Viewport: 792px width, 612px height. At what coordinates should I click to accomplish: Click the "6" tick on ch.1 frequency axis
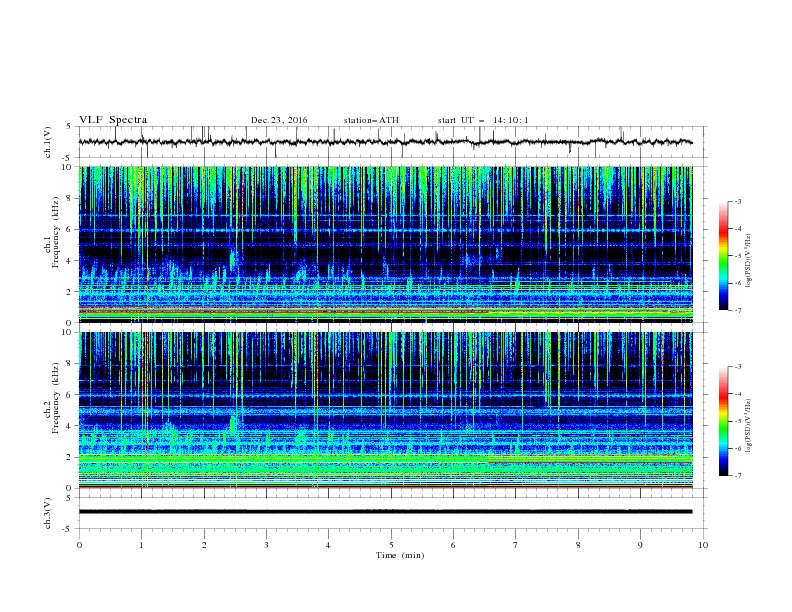[x=69, y=229]
